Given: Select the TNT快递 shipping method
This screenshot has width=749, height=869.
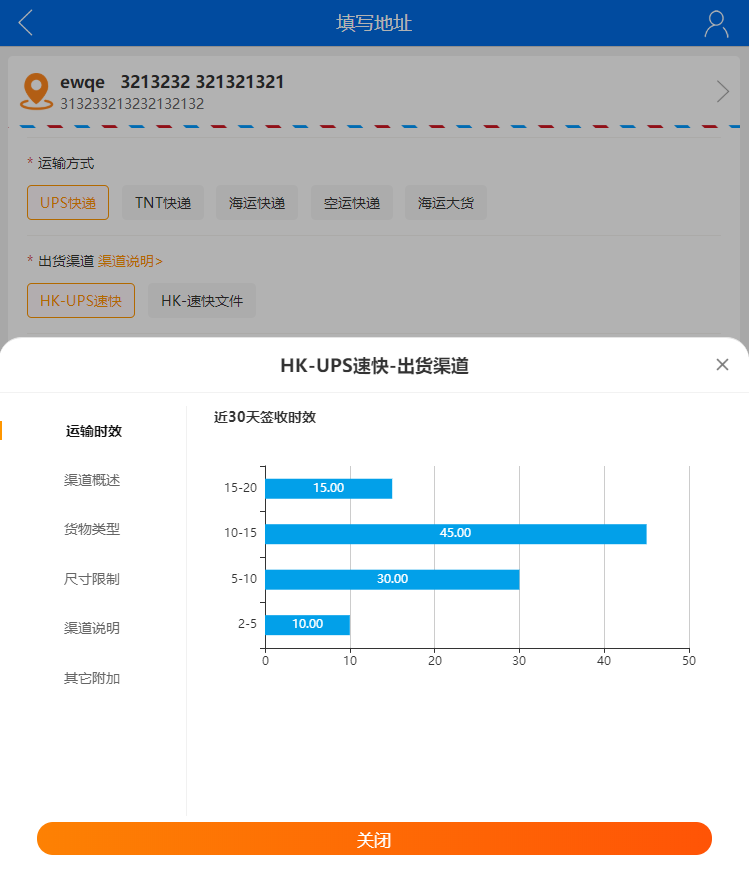Looking at the screenshot, I should [163, 203].
